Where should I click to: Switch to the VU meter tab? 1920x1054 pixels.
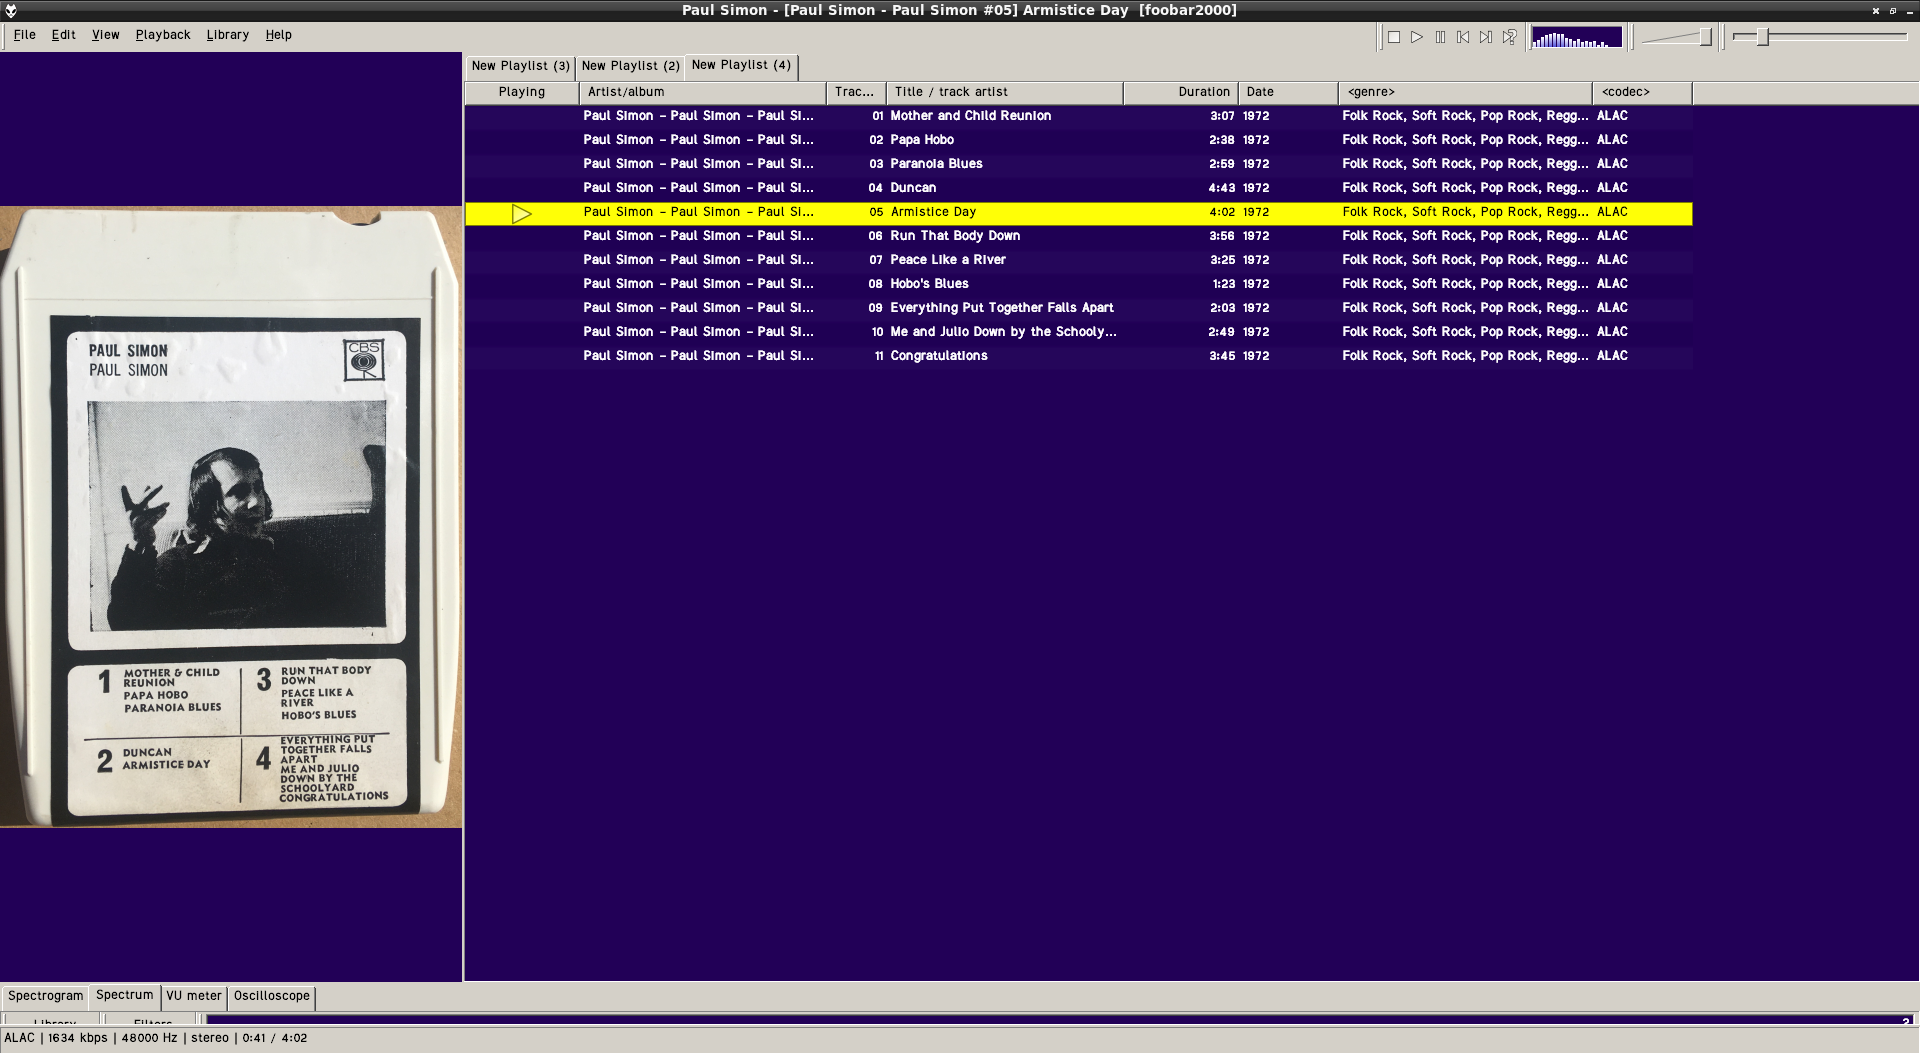point(194,996)
